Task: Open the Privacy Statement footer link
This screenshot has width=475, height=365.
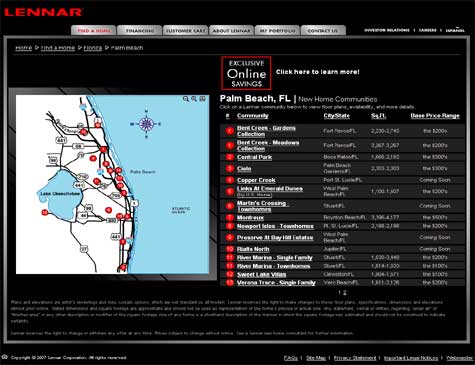Action: point(355,358)
